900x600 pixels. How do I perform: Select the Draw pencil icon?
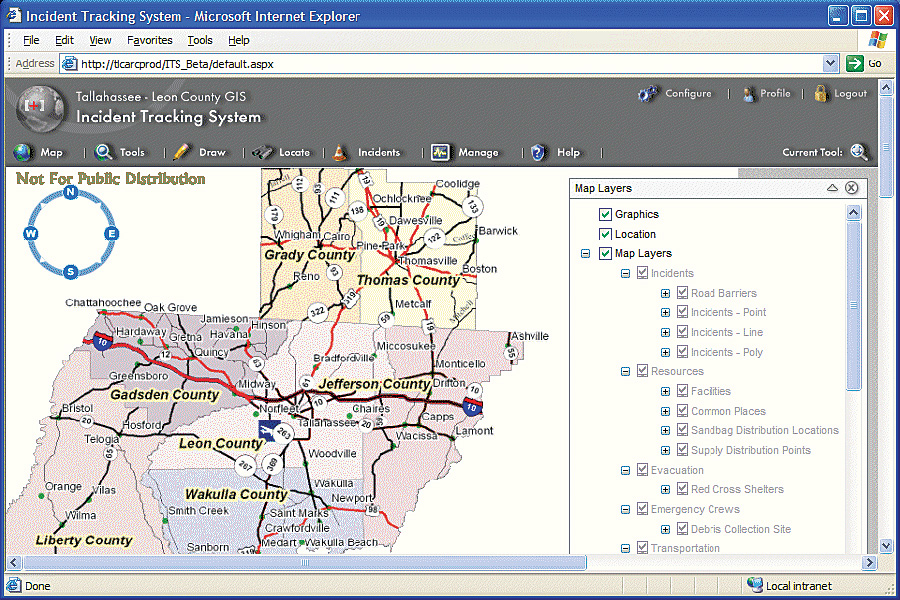point(181,152)
